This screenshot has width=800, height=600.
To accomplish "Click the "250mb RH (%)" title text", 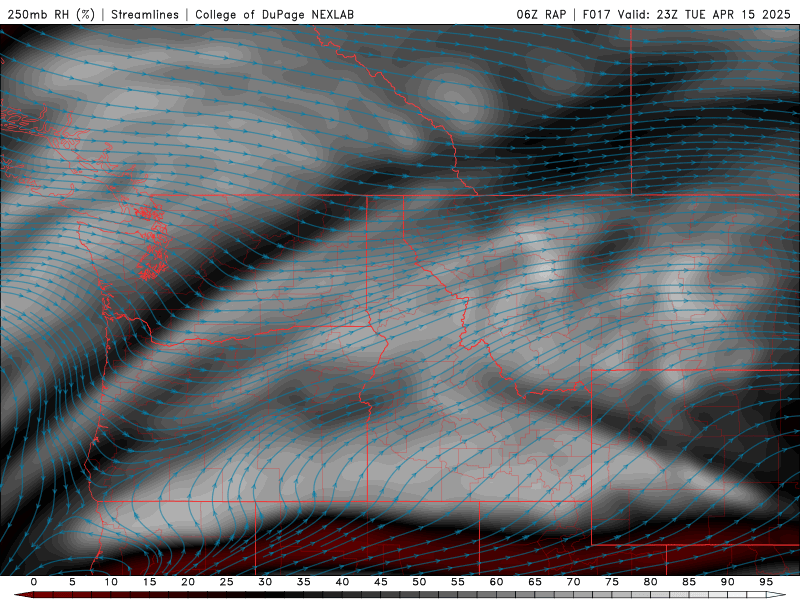I will (x=51, y=14).
